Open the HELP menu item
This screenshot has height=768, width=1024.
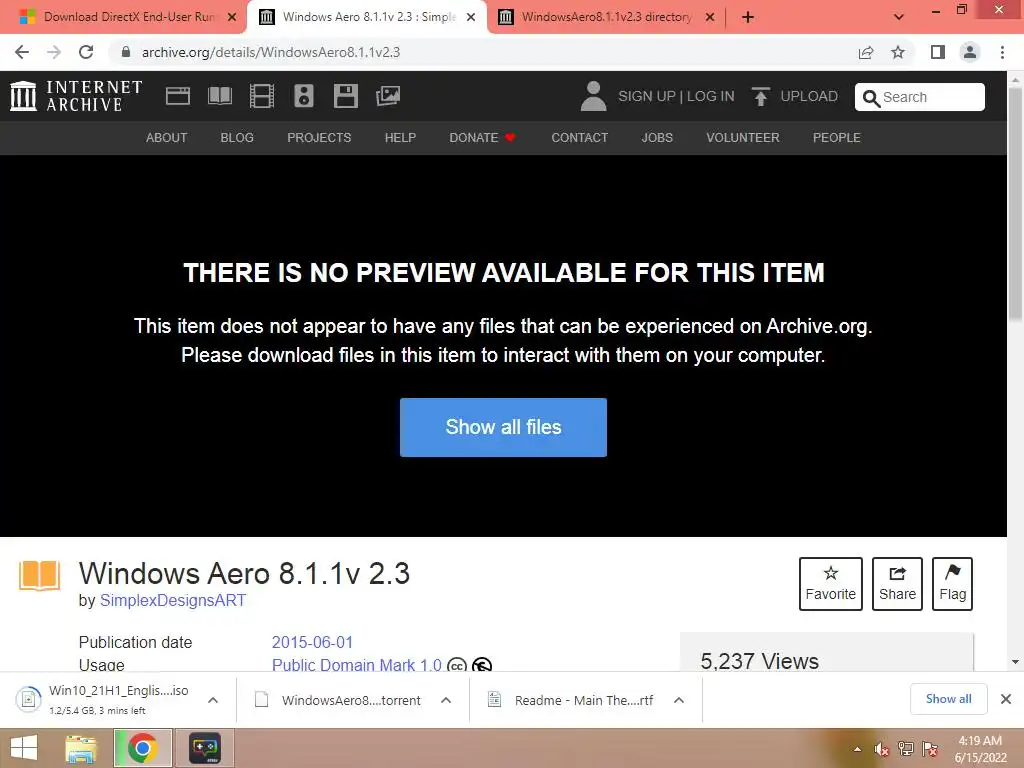(x=400, y=138)
